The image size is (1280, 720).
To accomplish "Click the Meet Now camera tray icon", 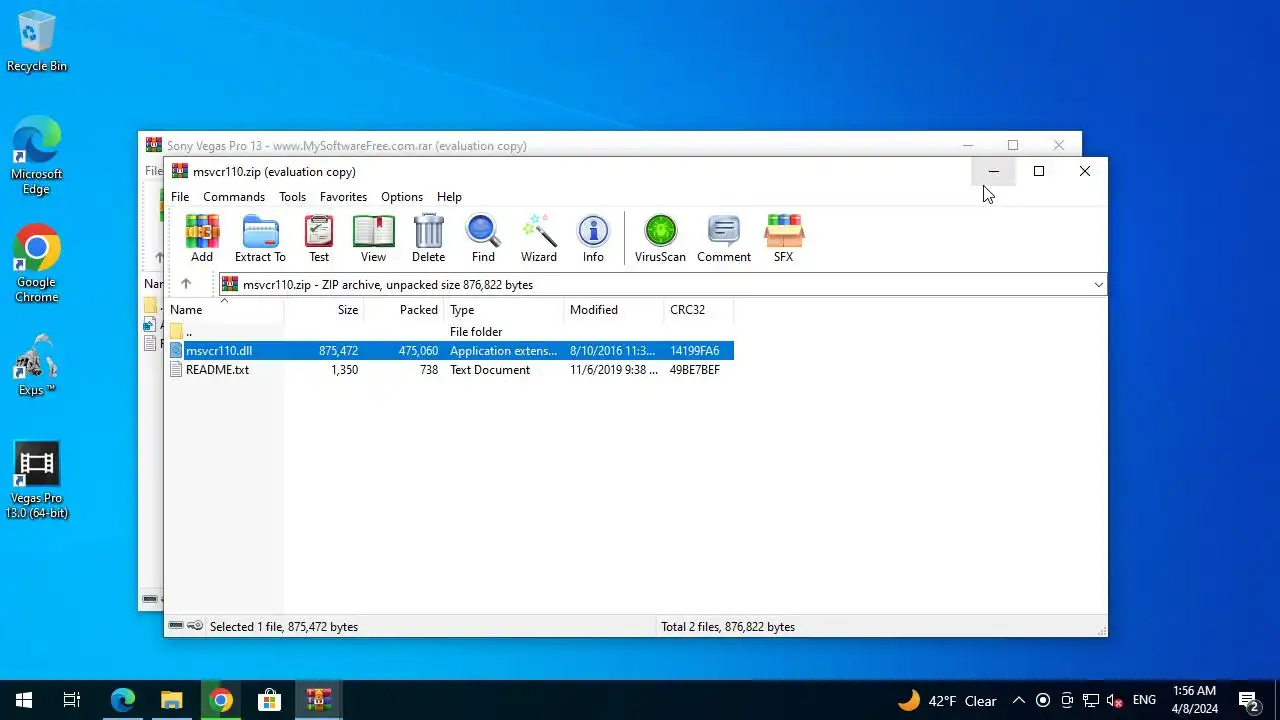I will click(x=1067, y=700).
